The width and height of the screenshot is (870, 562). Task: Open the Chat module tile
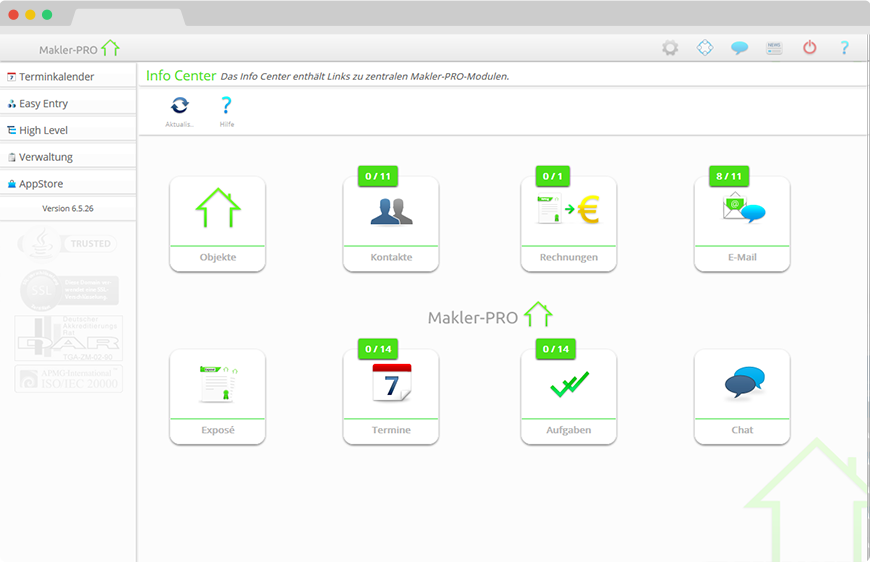click(742, 397)
